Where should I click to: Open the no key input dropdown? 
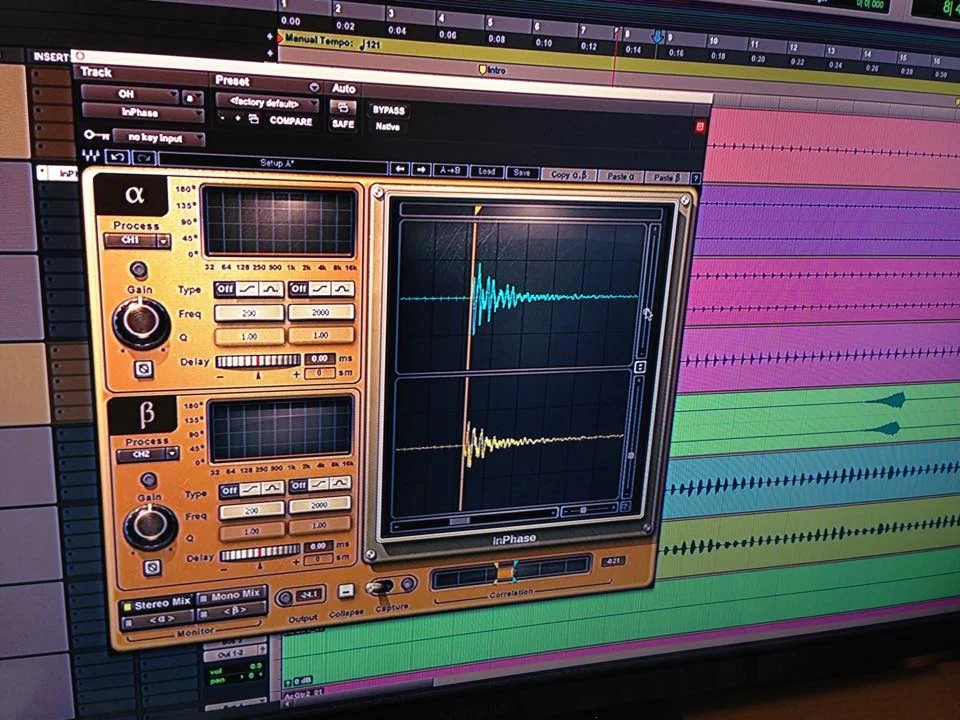(x=158, y=138)
